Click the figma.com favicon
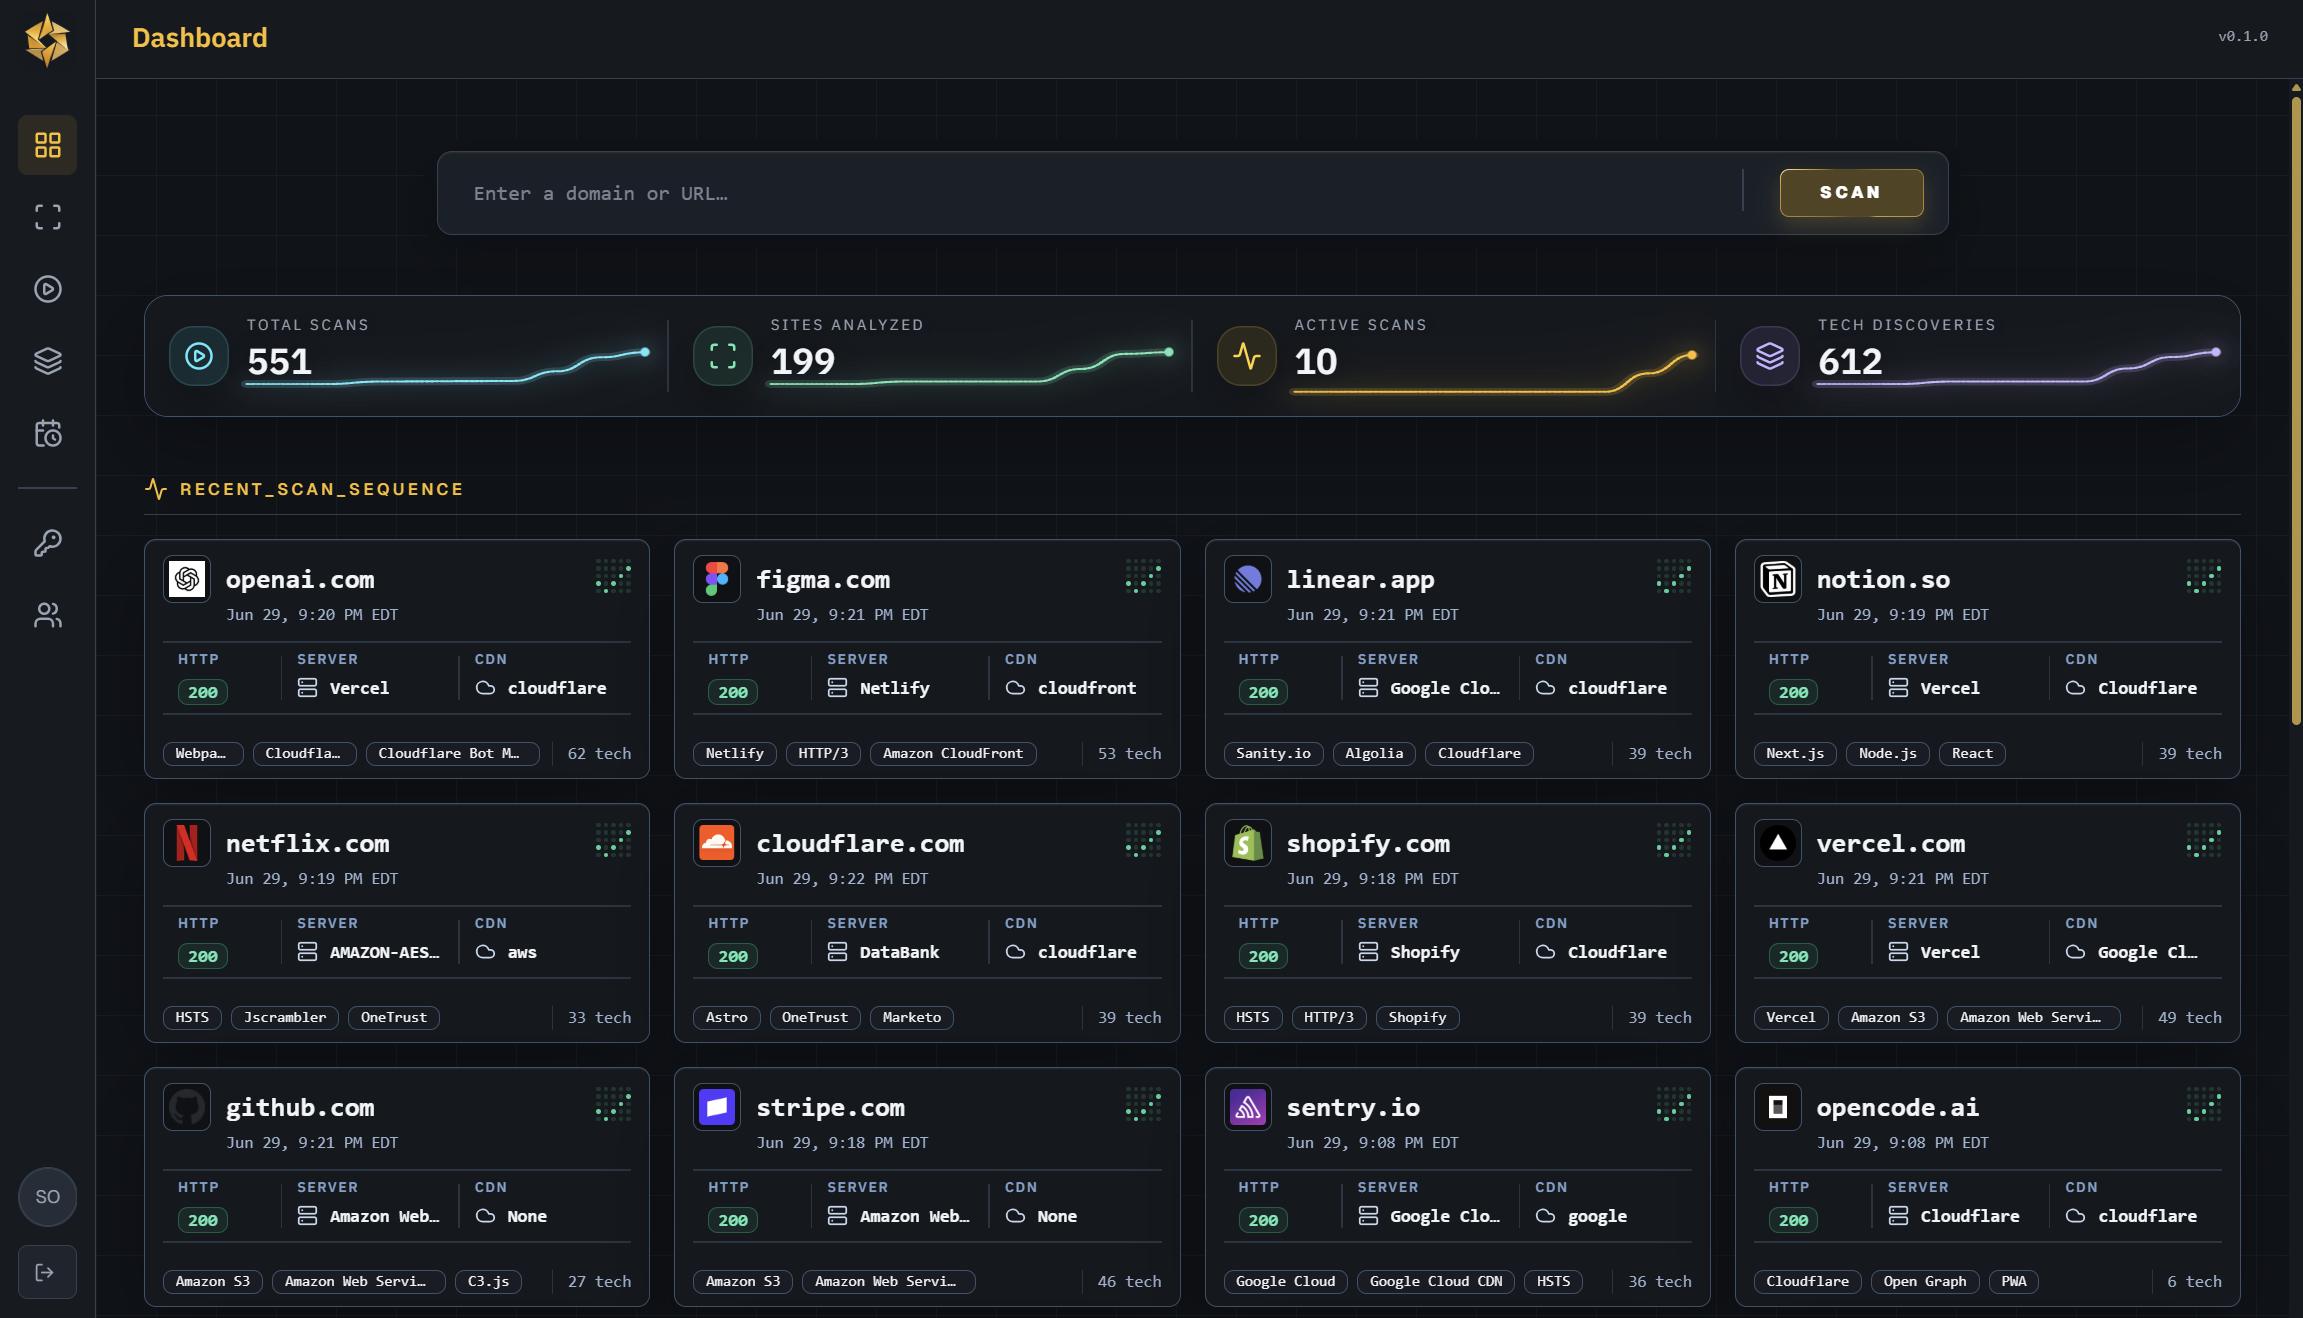The width and height of the screenshot is (2303, 1318). click(x=717, y=579)
